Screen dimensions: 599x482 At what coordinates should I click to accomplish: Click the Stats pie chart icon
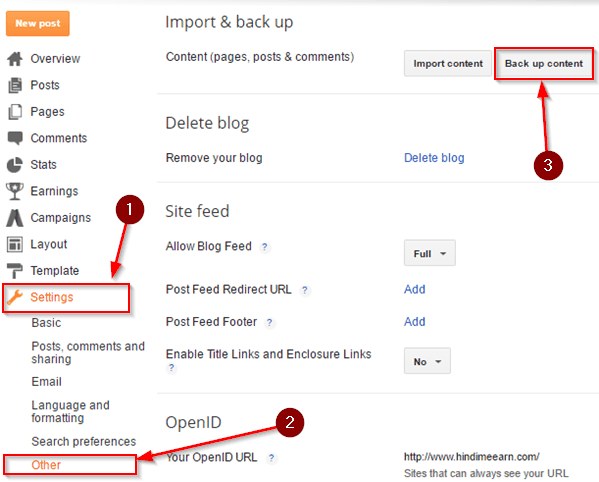pyautogui.click(x=15, y=165)
